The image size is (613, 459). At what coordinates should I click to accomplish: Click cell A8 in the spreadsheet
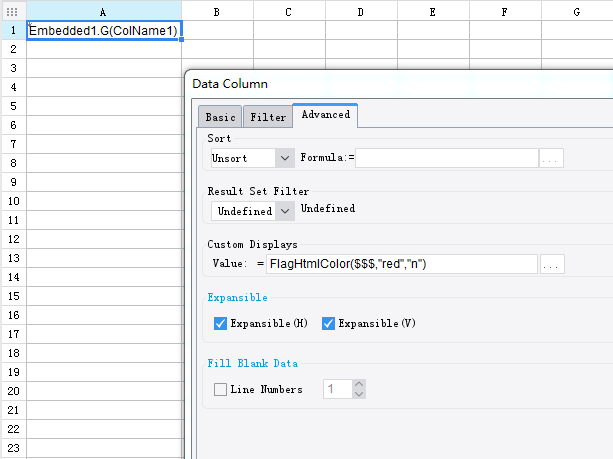tap(104, 163)
